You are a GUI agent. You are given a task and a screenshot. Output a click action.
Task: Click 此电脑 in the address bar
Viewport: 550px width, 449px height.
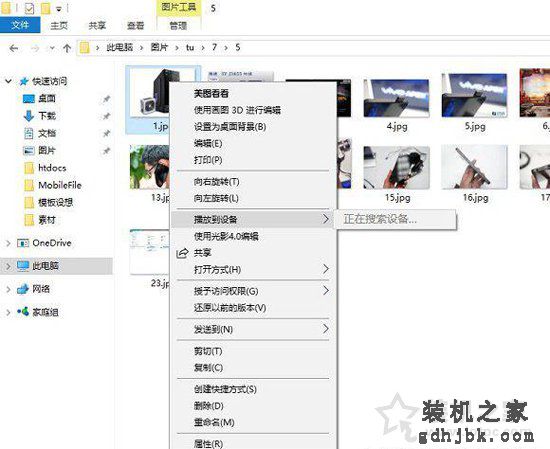point(120,47)
